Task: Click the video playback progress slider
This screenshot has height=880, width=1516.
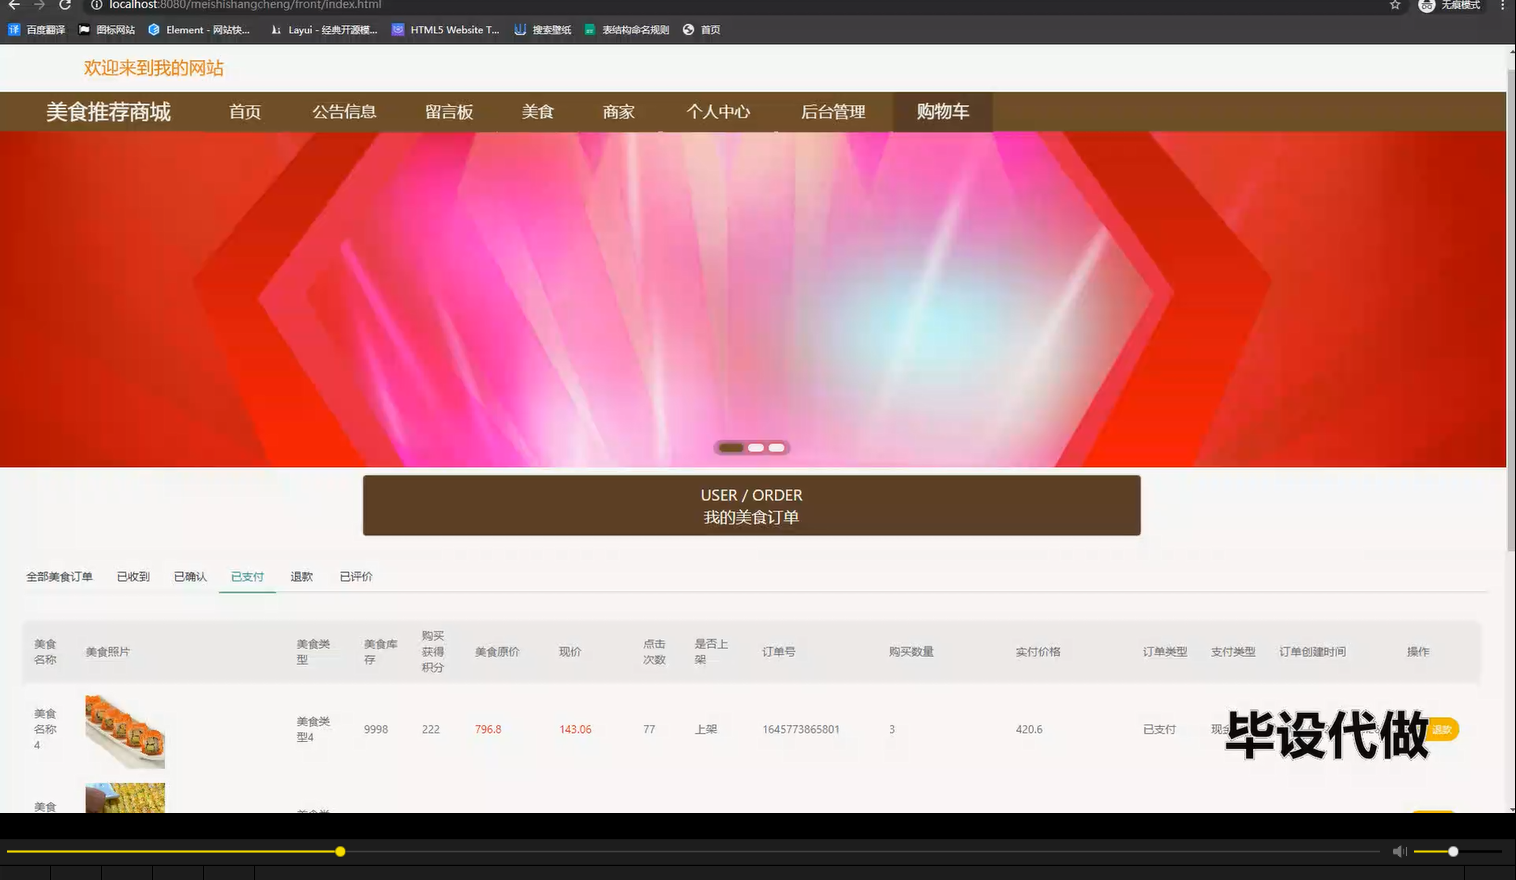Action: pos(340,851)
